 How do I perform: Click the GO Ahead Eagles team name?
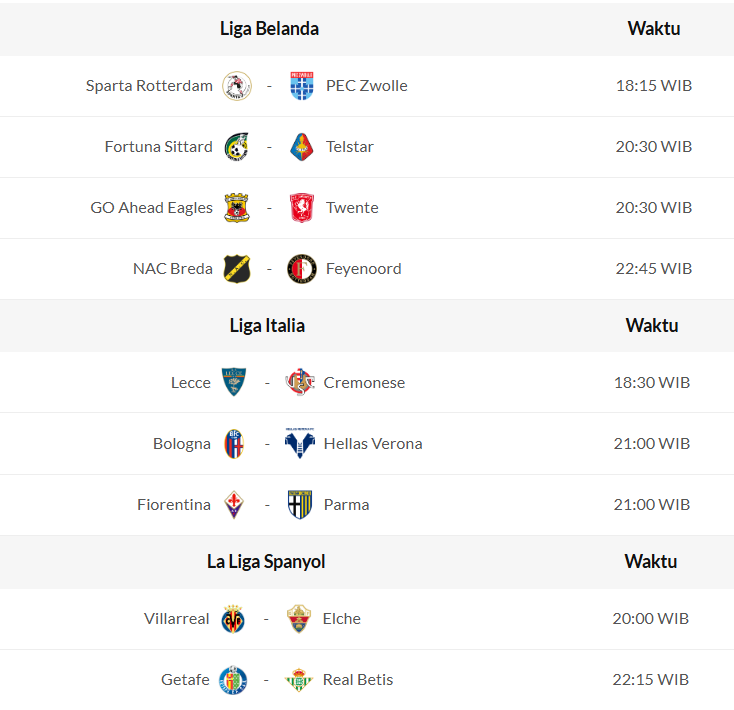tap(151, 208)
